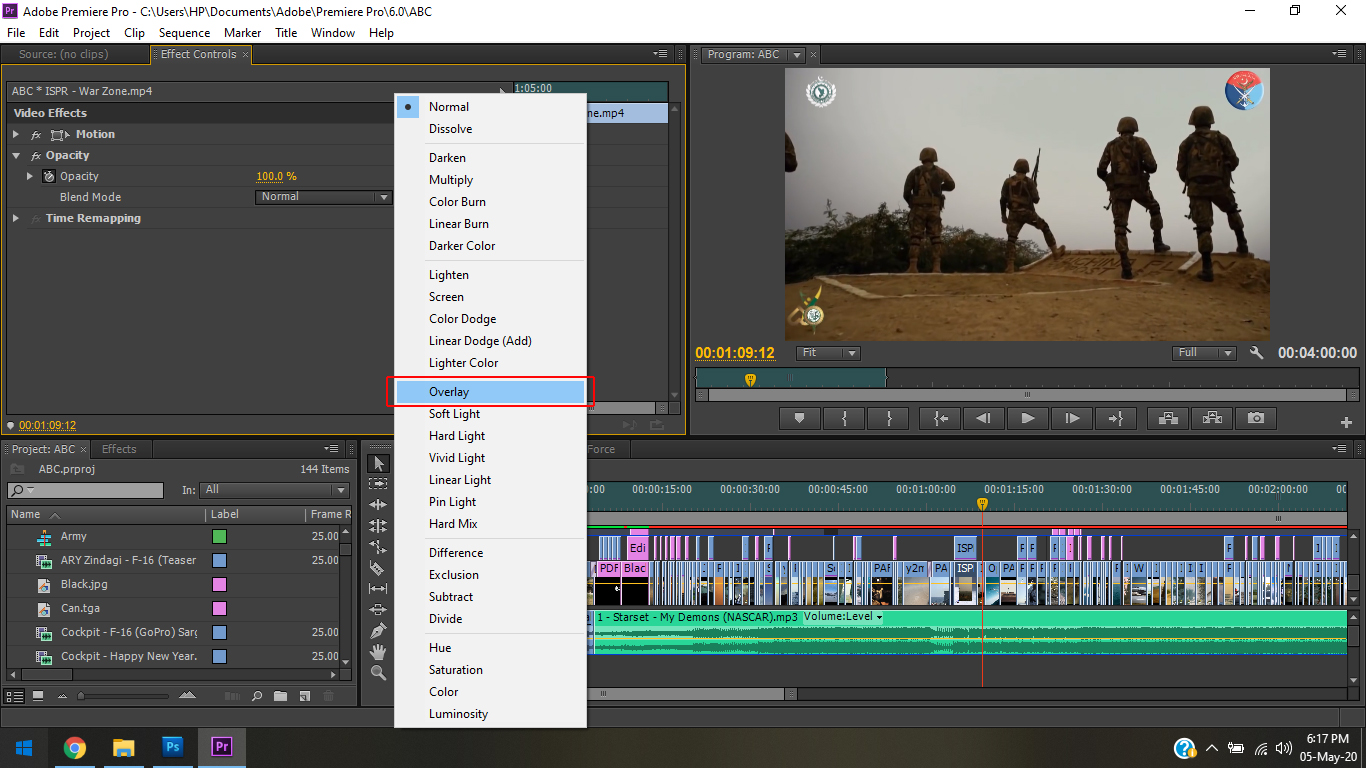This screenshot has height=768, width=1366.
Task: Play the sequence in Program Monitor
Action: pos(1028,419)
